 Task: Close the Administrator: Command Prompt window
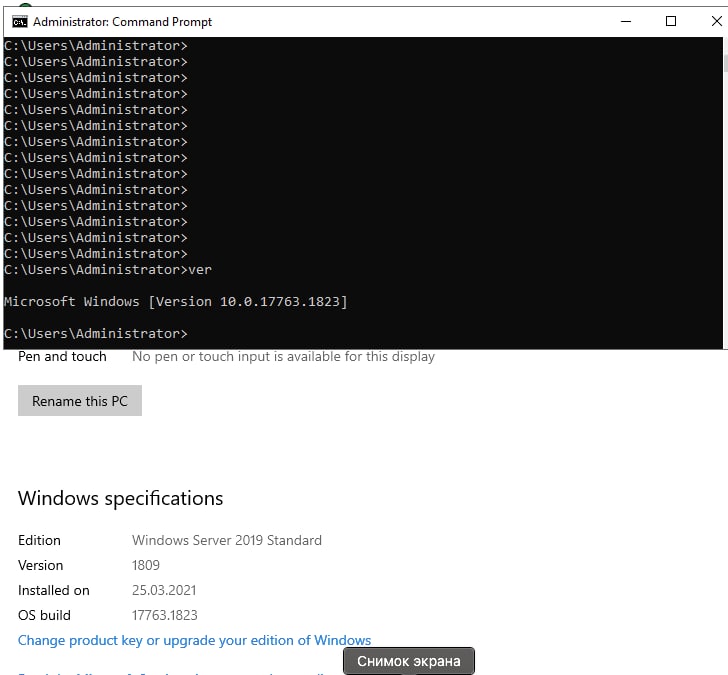(716, 21)
